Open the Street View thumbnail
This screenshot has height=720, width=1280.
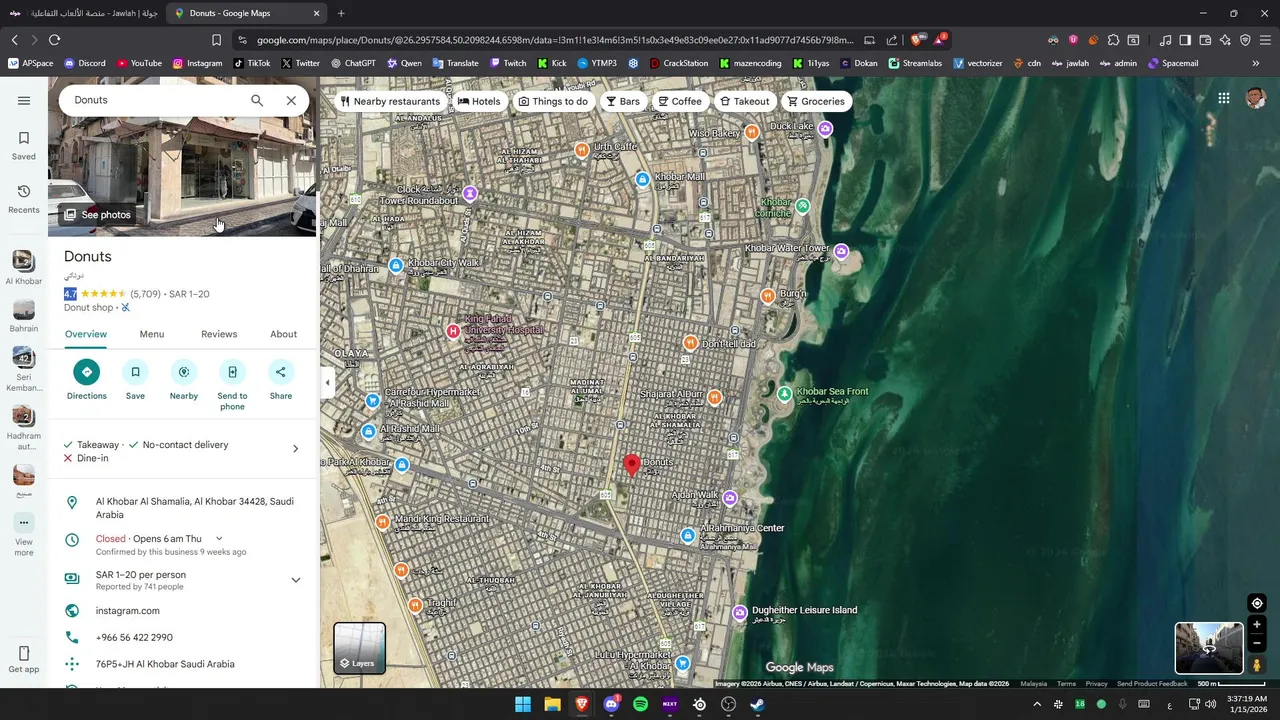click(1209, 648)
